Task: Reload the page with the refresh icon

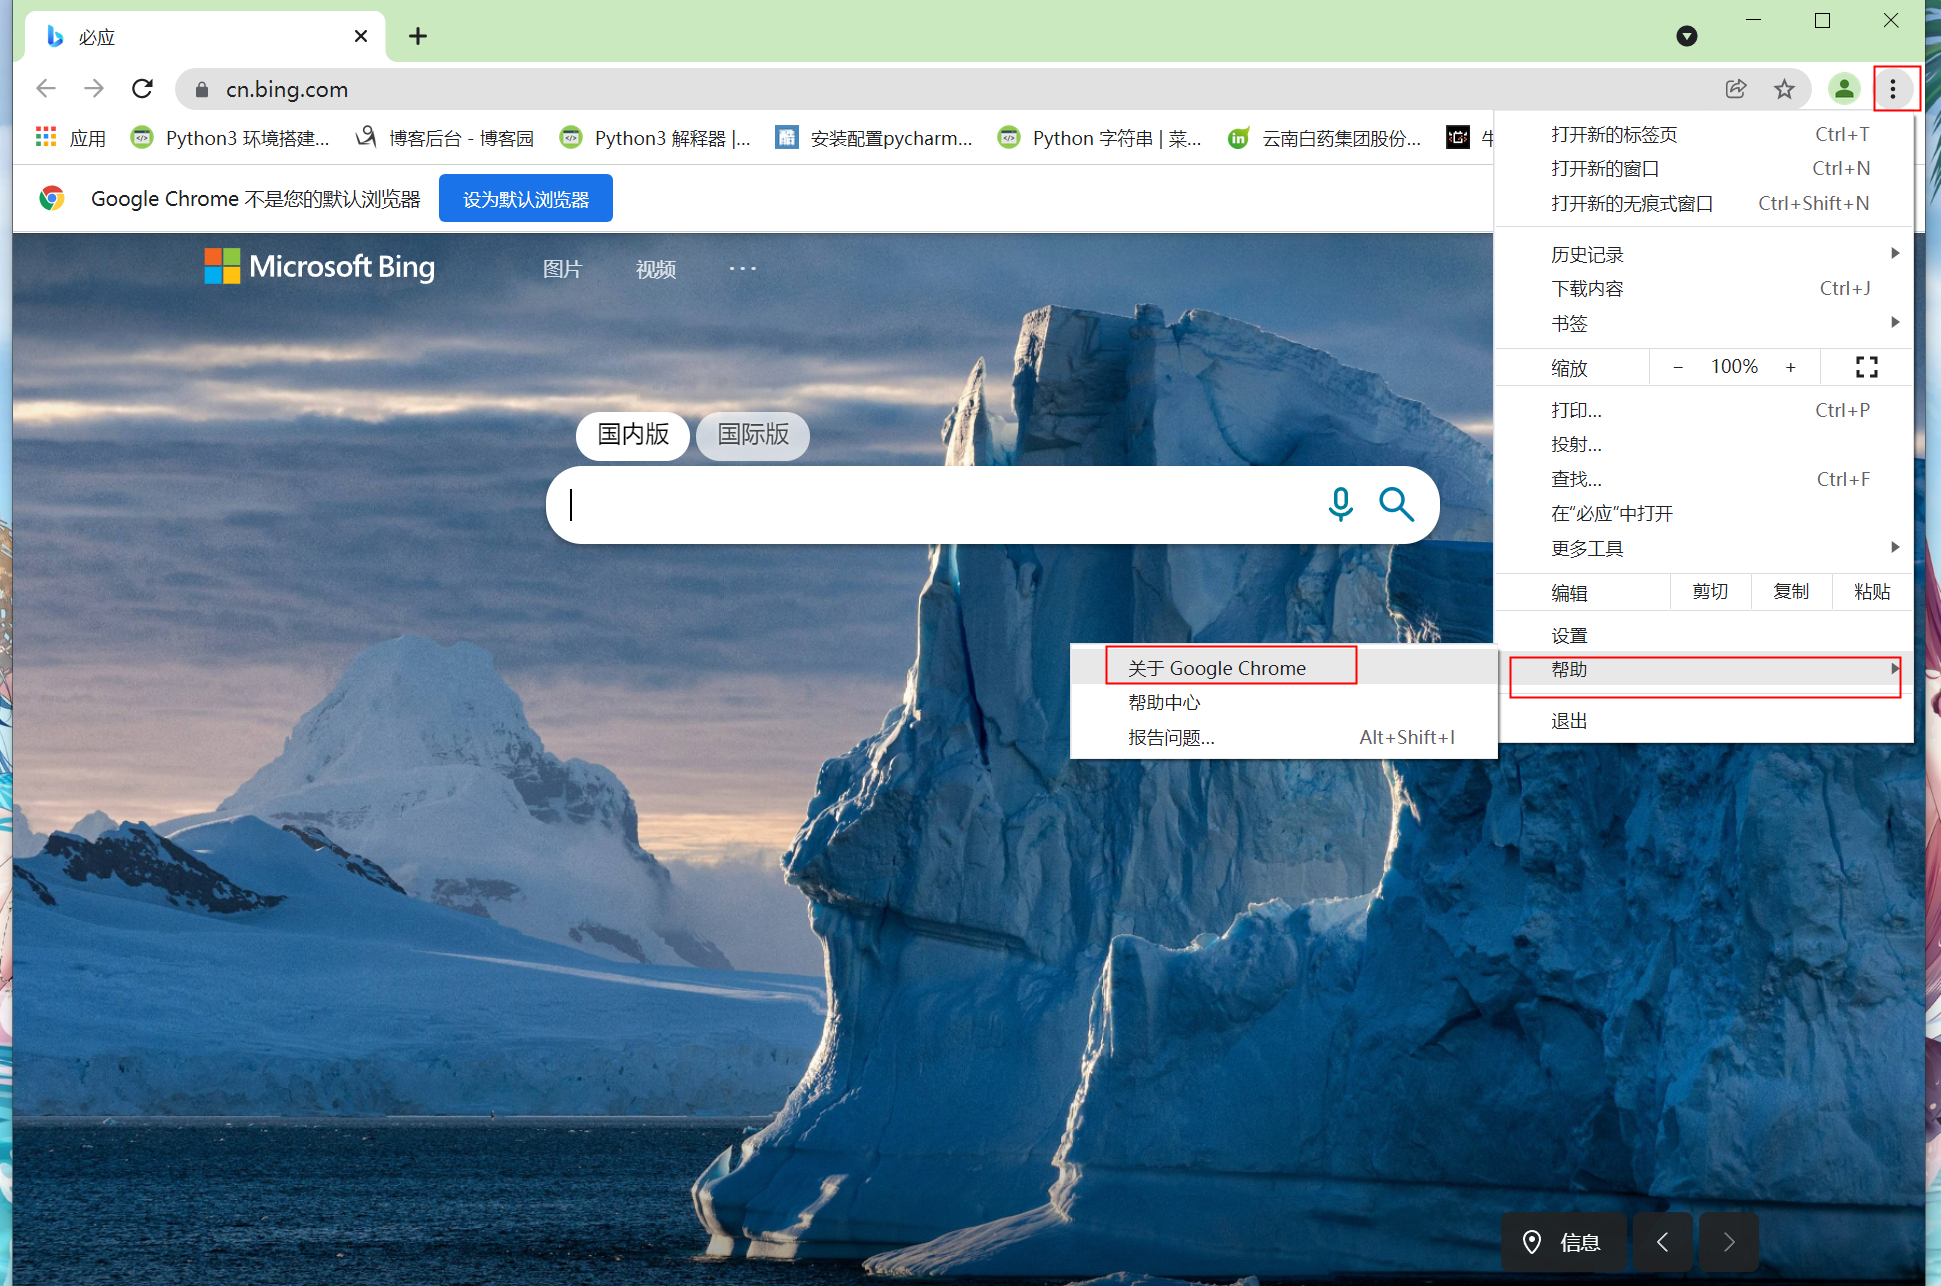Action: click(x=142, y=89)
